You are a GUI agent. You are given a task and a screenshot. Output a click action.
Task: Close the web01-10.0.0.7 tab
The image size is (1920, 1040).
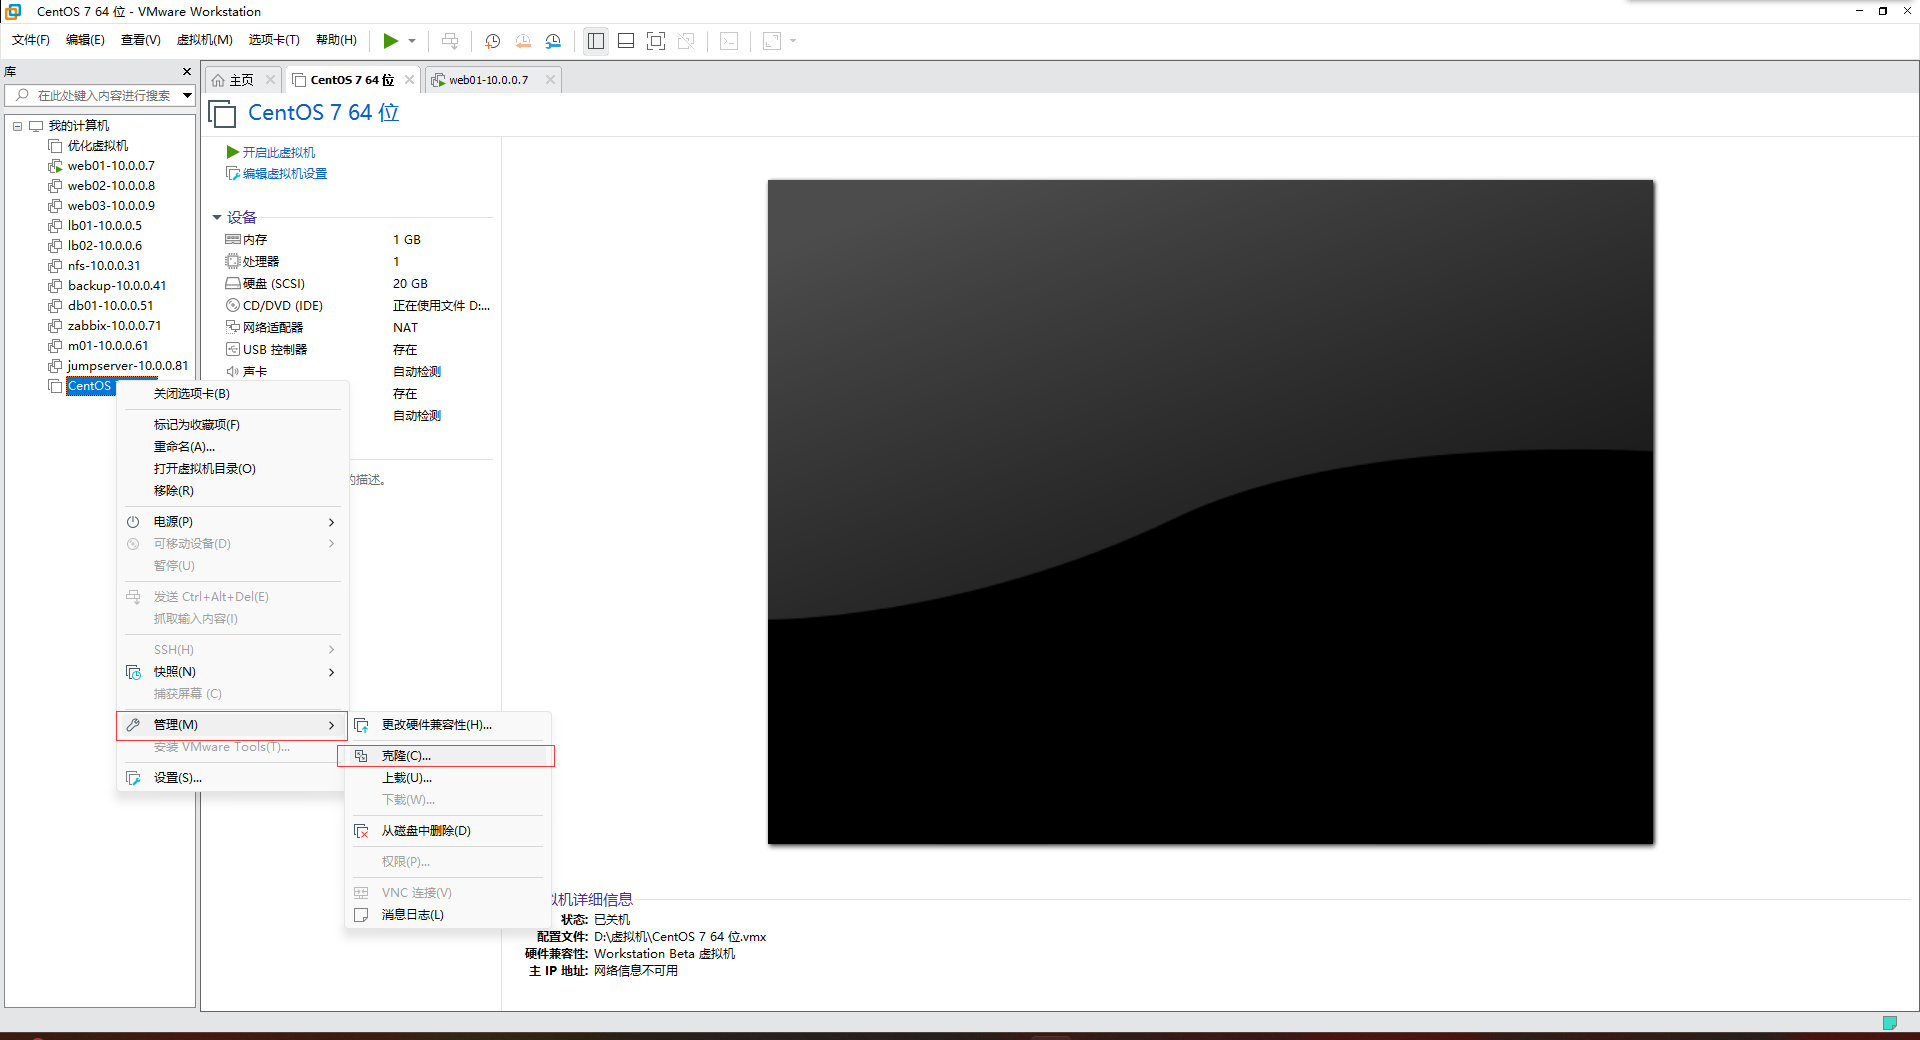550,80
